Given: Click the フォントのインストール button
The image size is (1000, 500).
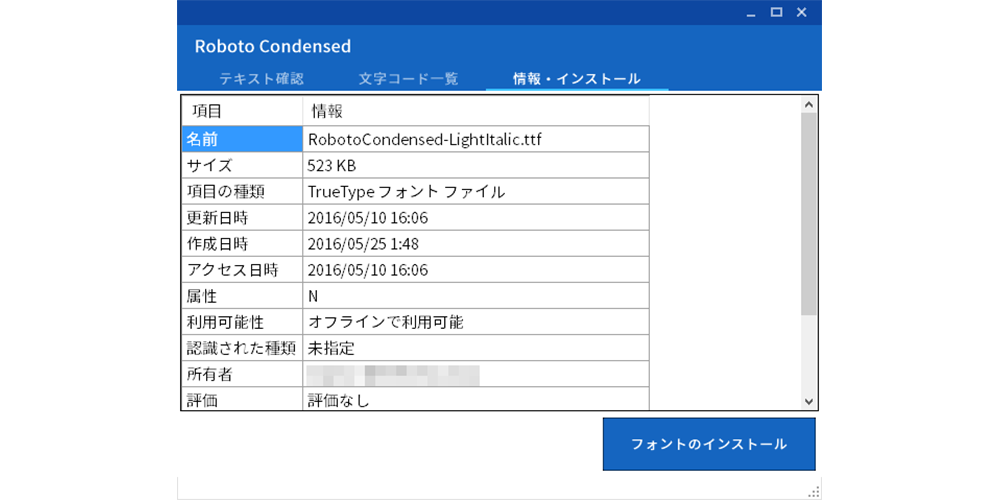Looking at the screenshot, I should (709, 445).
